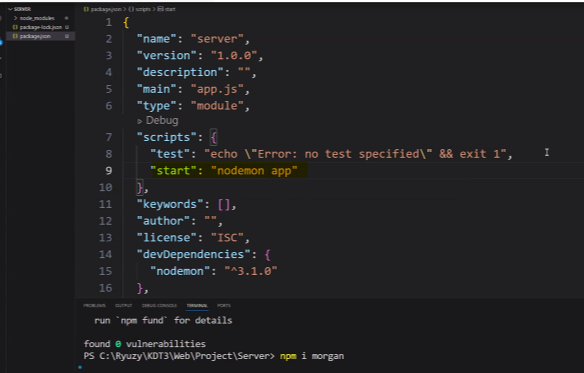Click line number 9 in the gutter

coord(108,171)
